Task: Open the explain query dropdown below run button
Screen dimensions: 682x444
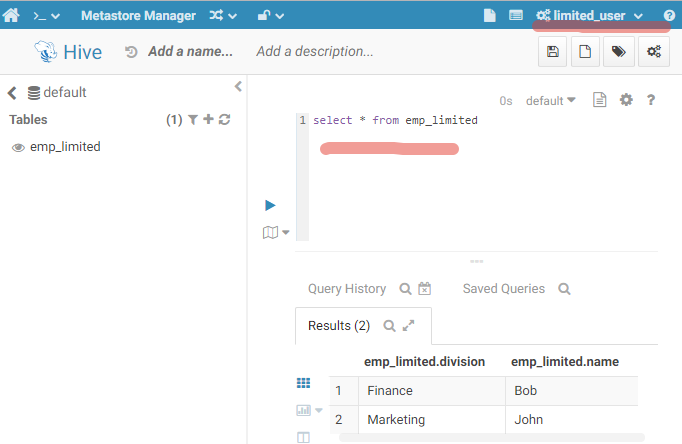Action: pos(275,232)
